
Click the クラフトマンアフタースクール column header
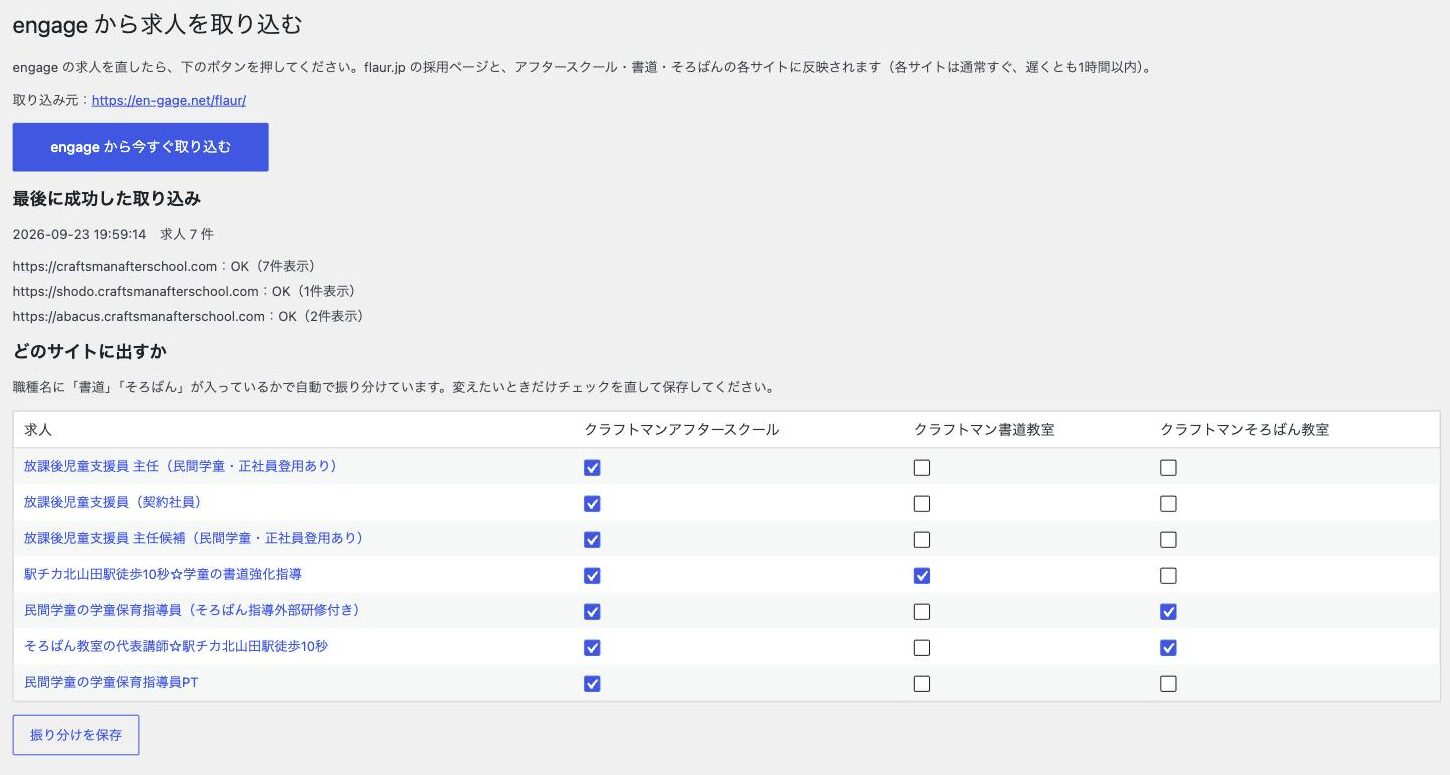(x=681, y=430)
